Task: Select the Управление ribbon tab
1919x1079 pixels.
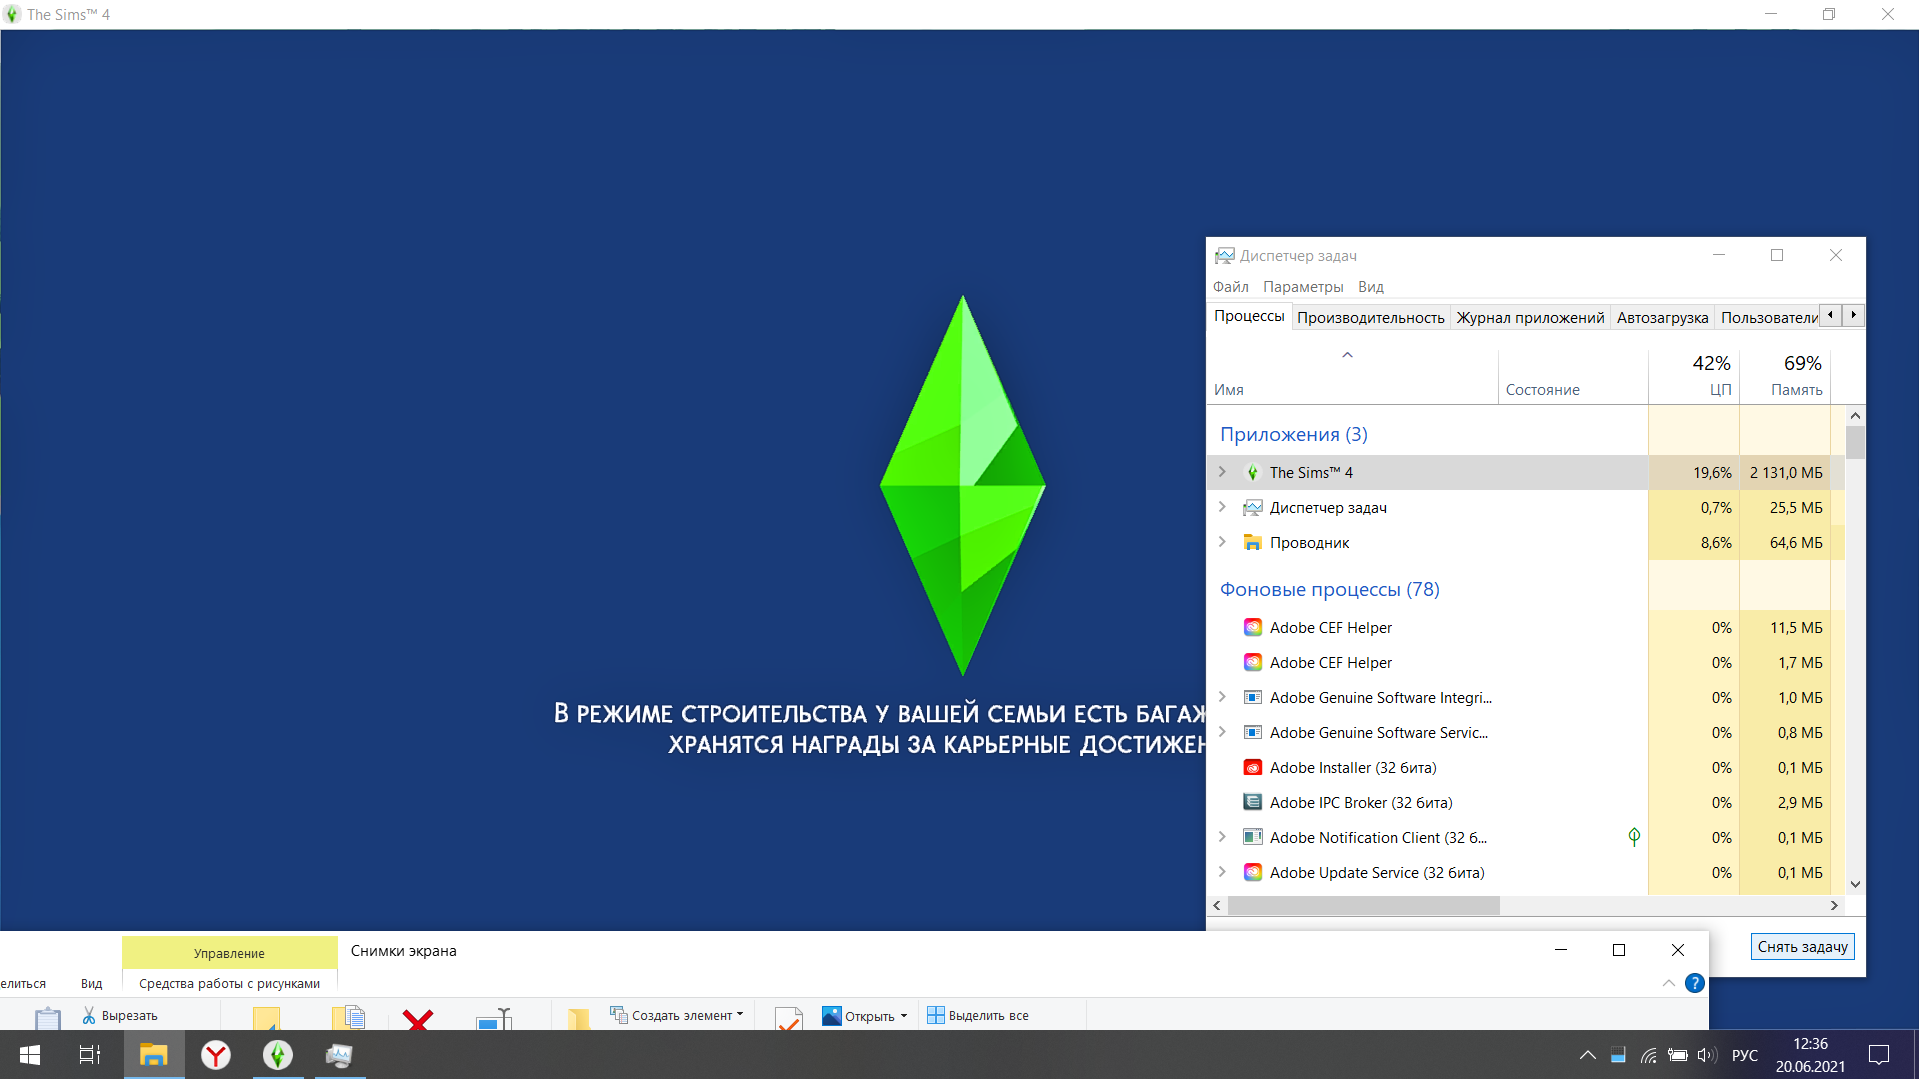Action: point(229,953)
